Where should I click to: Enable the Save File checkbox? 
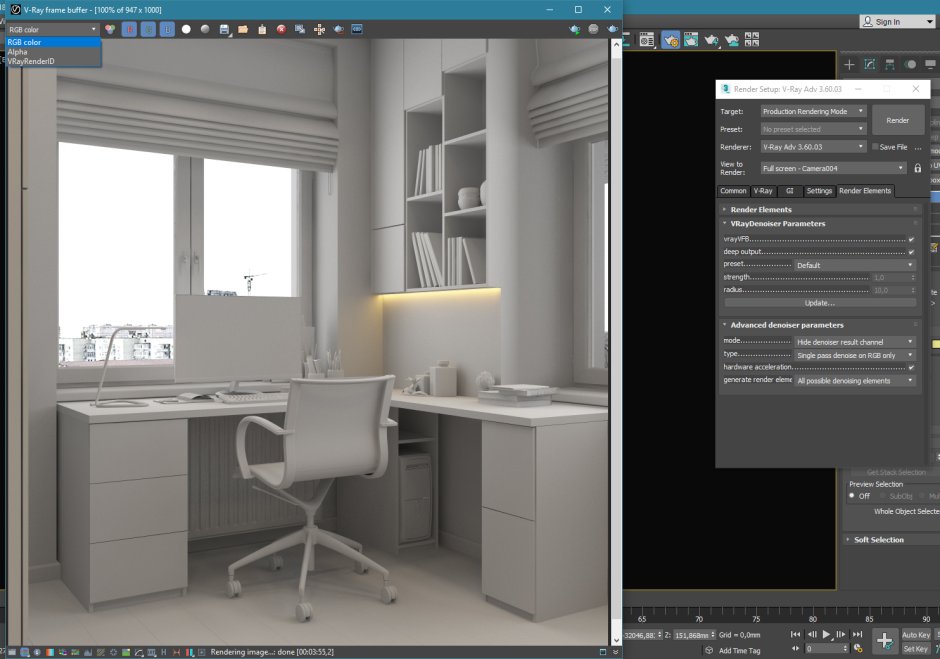[878, 147]
